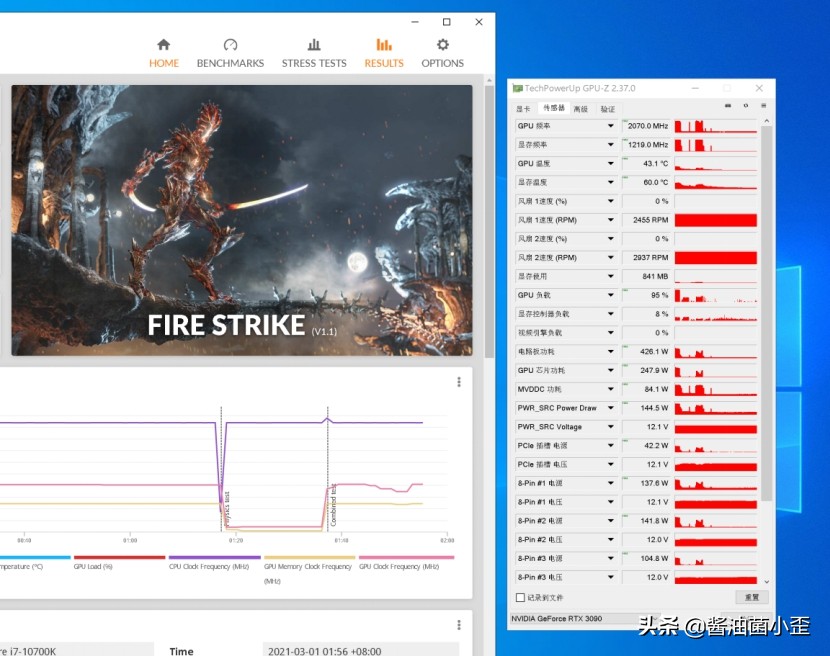This screenshot has width=830, height=656.
Task: Minimize the GPU-Z window
Action: tap(695, 88)
